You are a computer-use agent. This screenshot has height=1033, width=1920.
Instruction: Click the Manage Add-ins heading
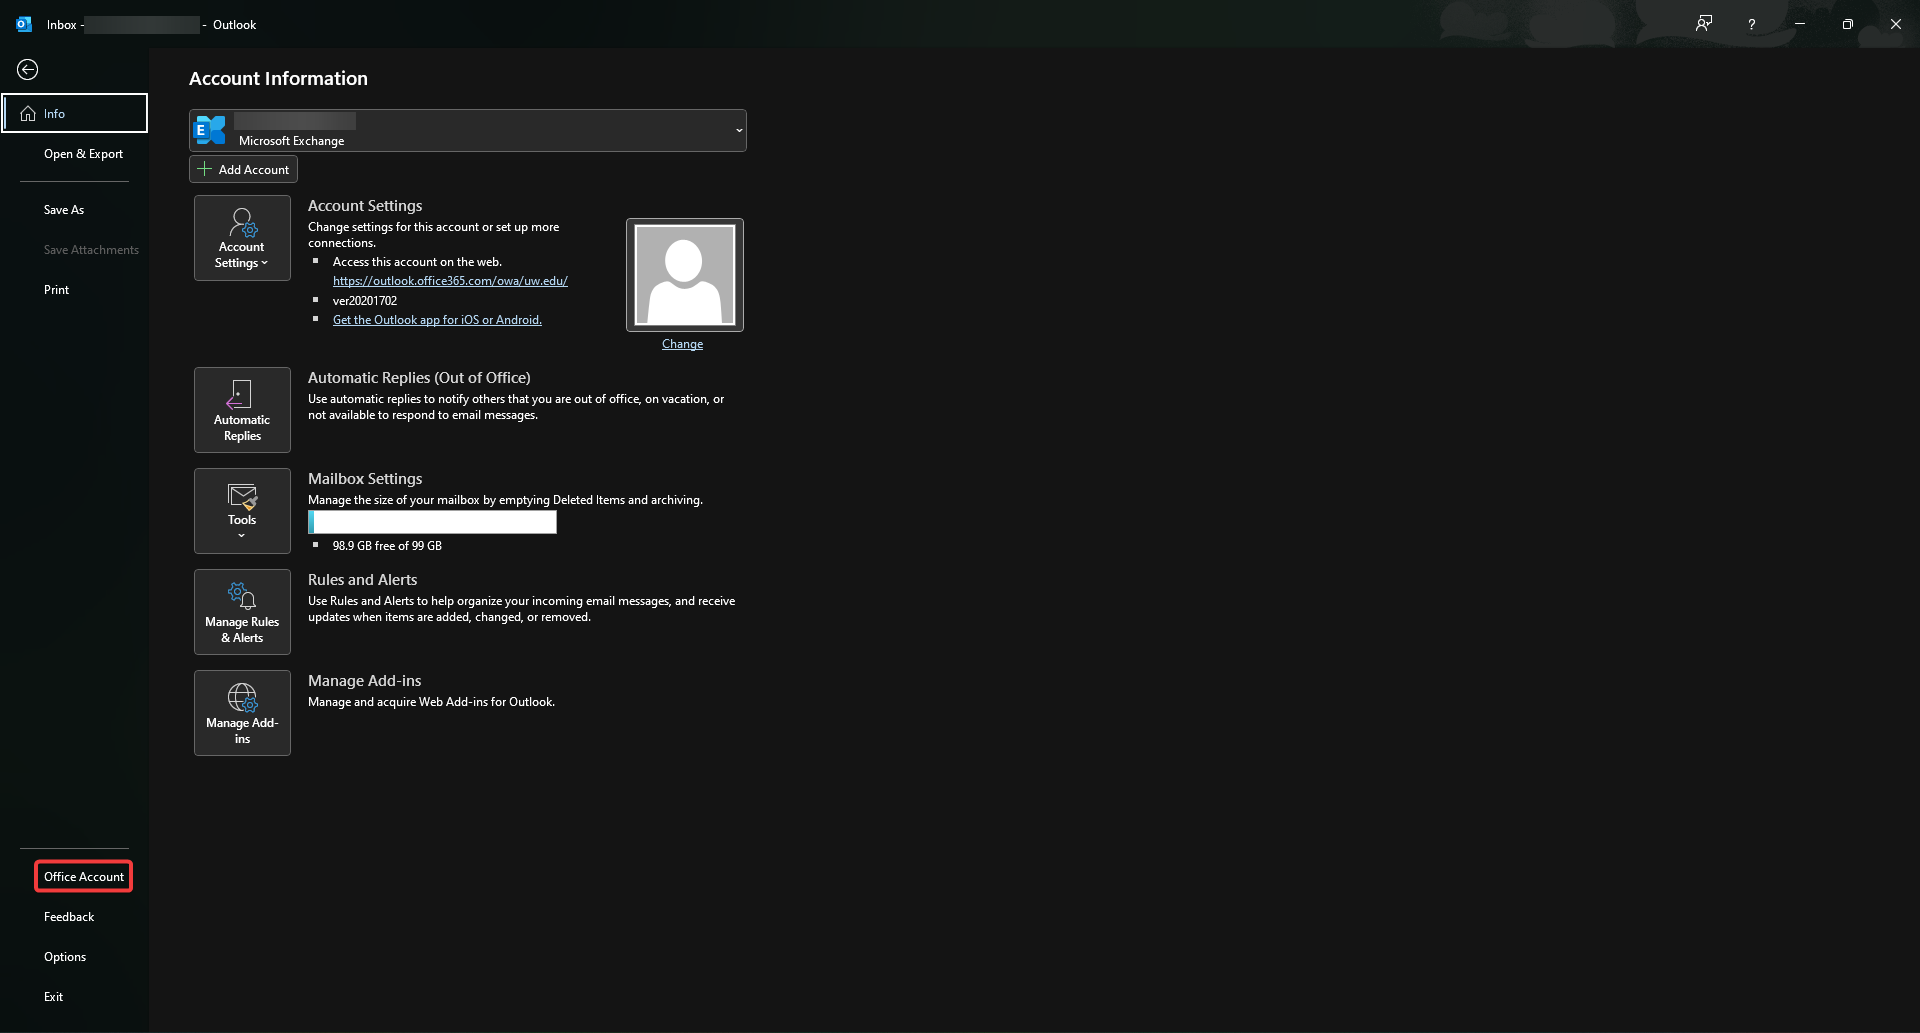364,681
